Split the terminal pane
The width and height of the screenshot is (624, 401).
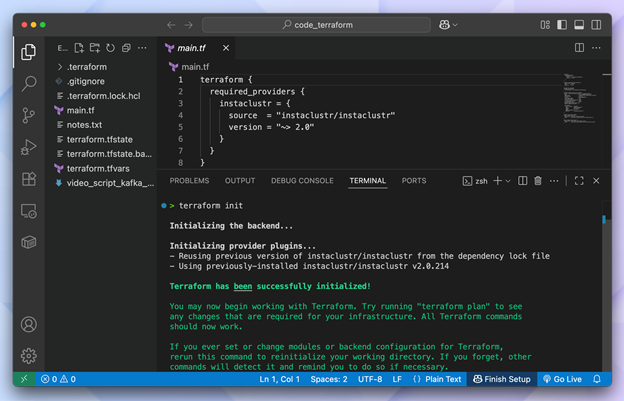point(523,181)
